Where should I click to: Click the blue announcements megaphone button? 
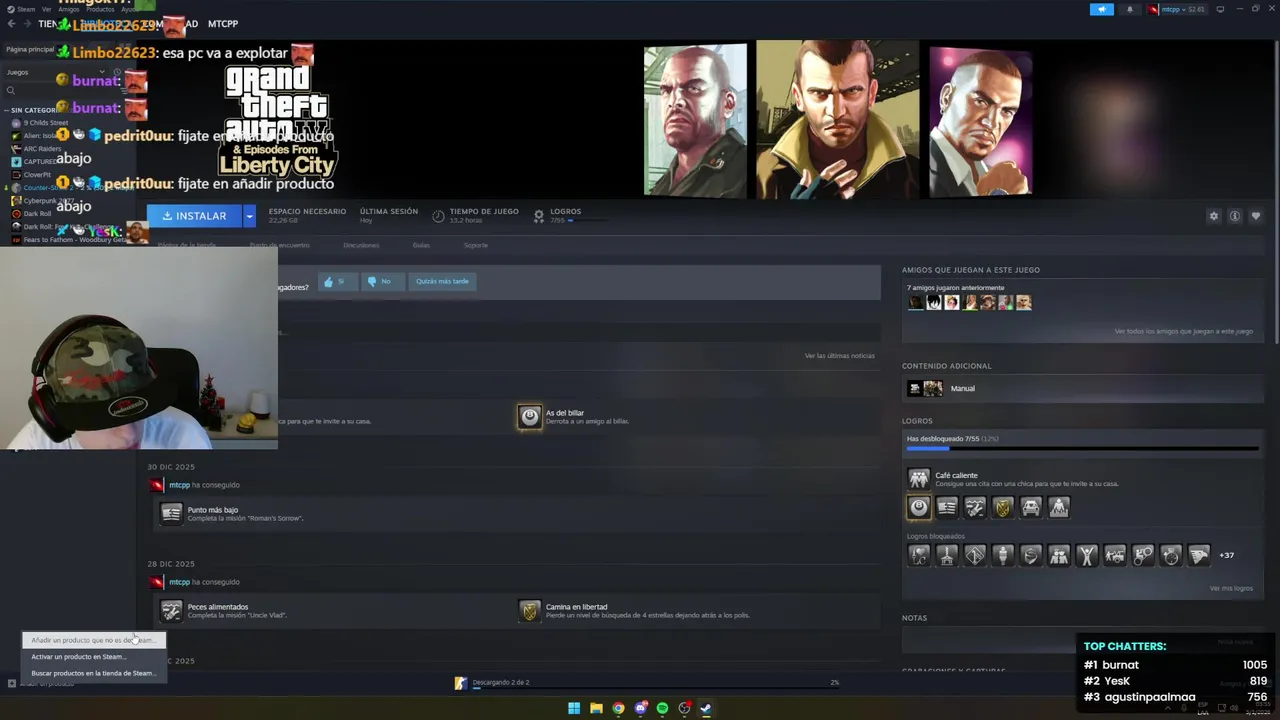(x=1101, y=9)
